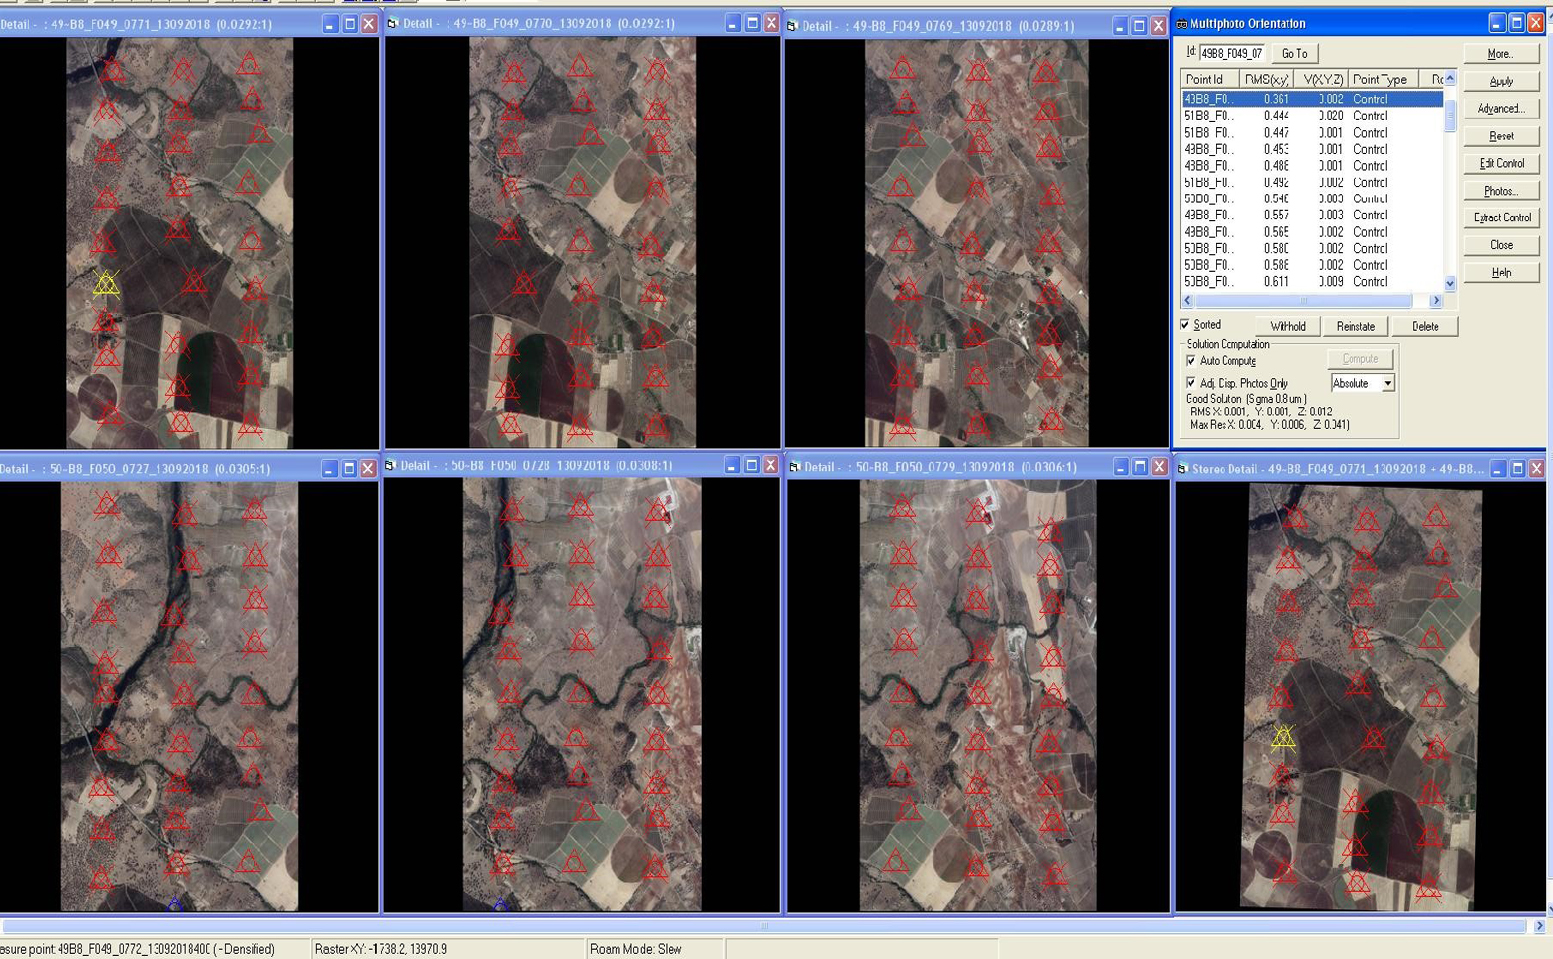Toggle the Auto Compute checkbox

(1191, 361)
